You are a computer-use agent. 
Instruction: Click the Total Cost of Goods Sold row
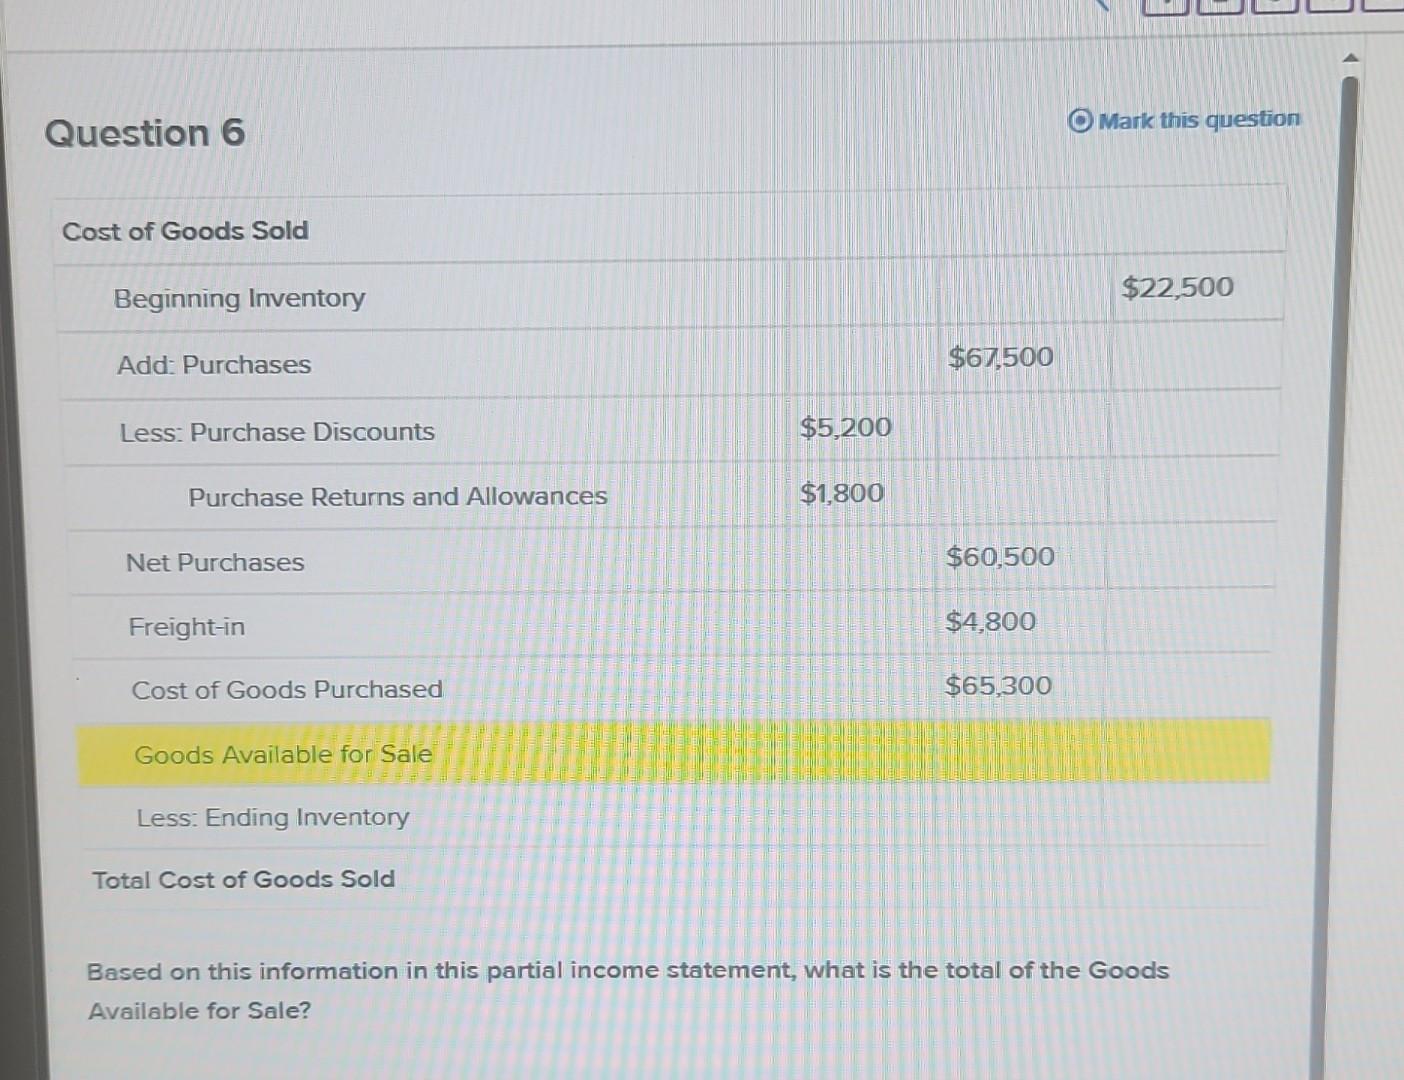coord(242,879)
